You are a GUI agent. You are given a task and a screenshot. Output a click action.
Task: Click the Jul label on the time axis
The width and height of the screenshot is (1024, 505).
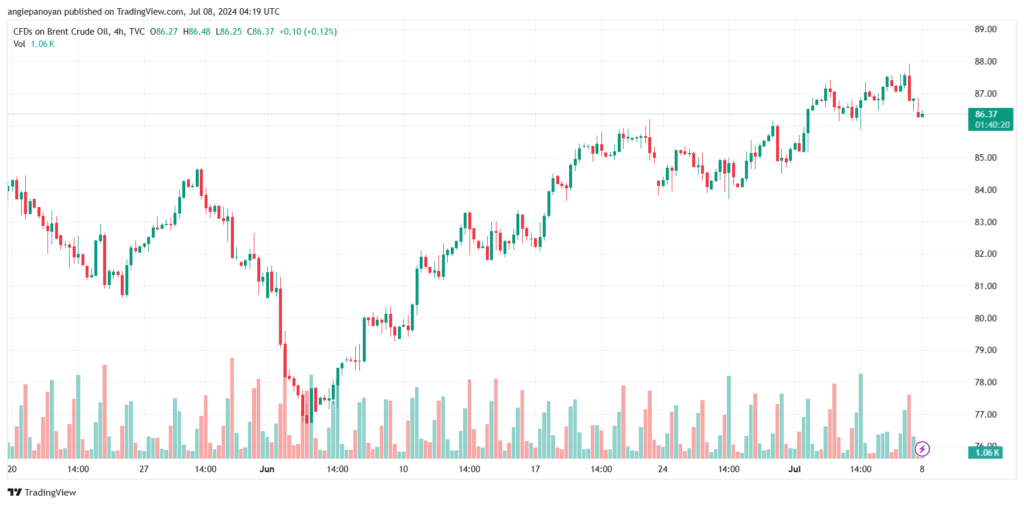click(794, 469)
